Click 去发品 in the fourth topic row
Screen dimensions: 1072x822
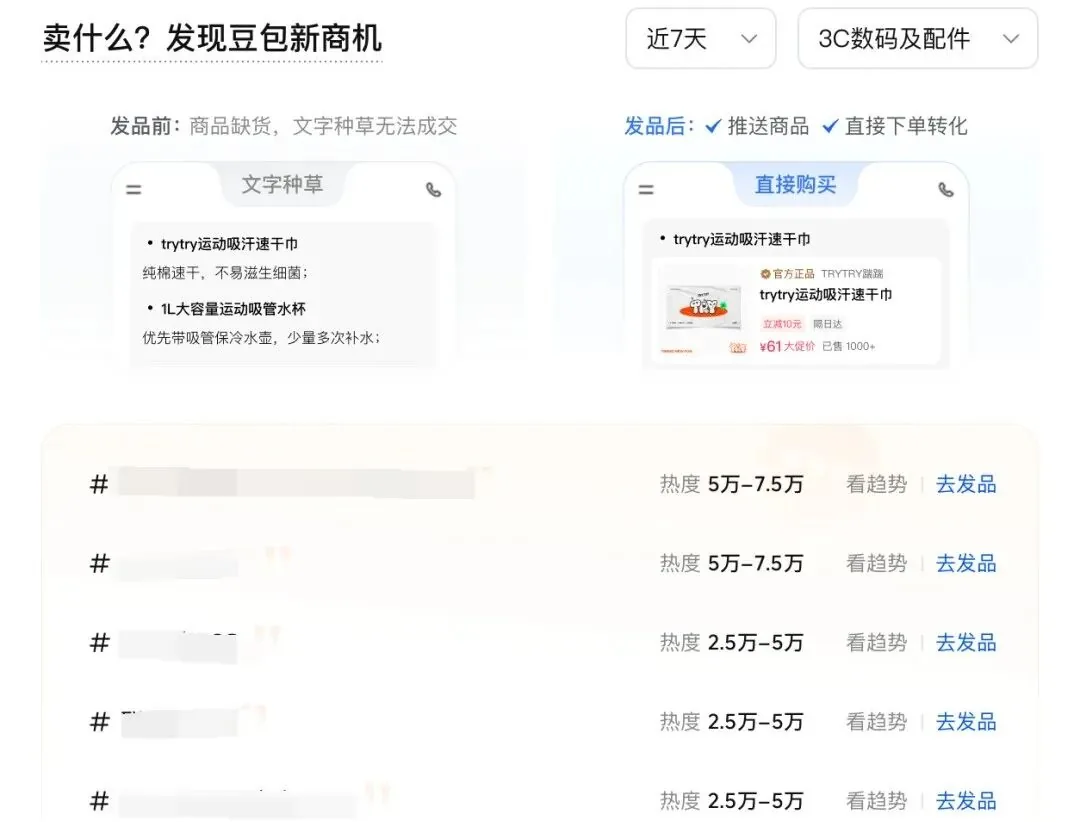click(966, 721)
